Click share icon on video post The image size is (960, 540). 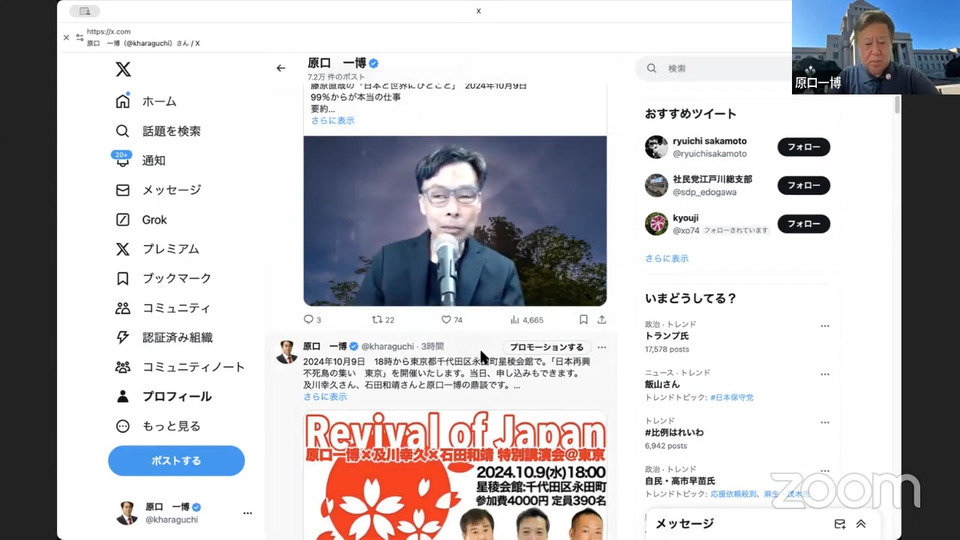602,320
